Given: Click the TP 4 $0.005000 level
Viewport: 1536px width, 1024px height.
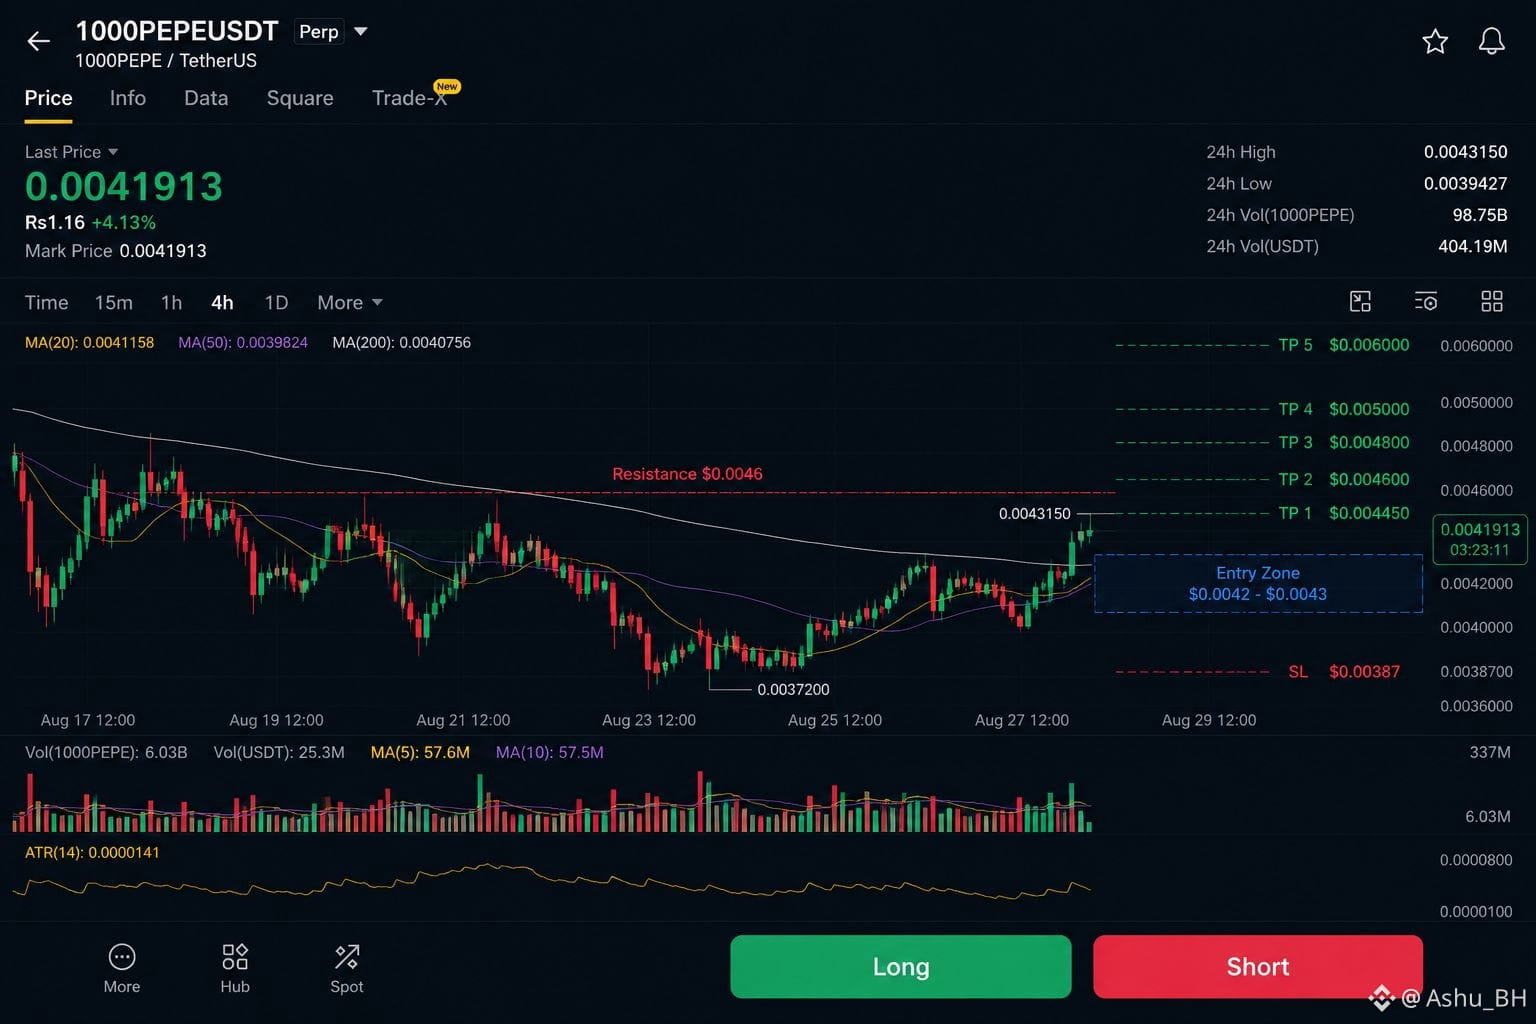Looking at the screenshot, I should coord(1344,409).
